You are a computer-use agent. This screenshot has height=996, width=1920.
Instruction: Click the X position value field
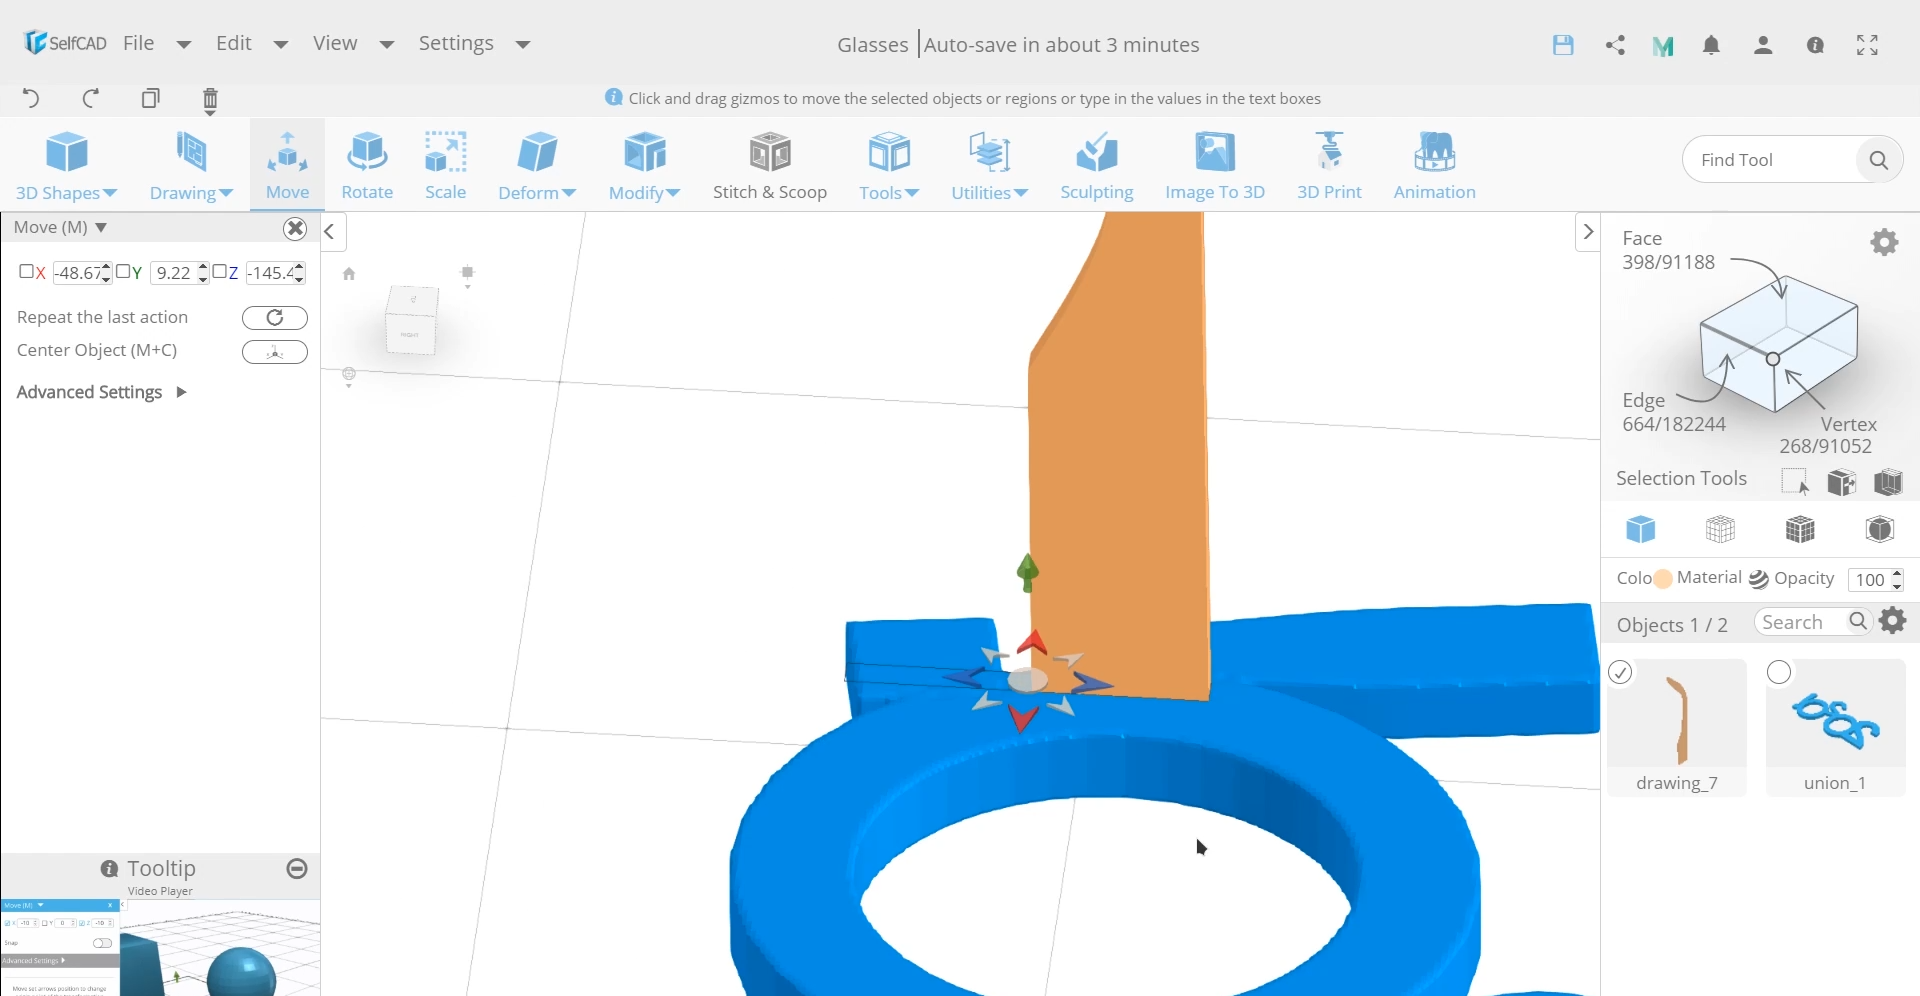(80, 273)
